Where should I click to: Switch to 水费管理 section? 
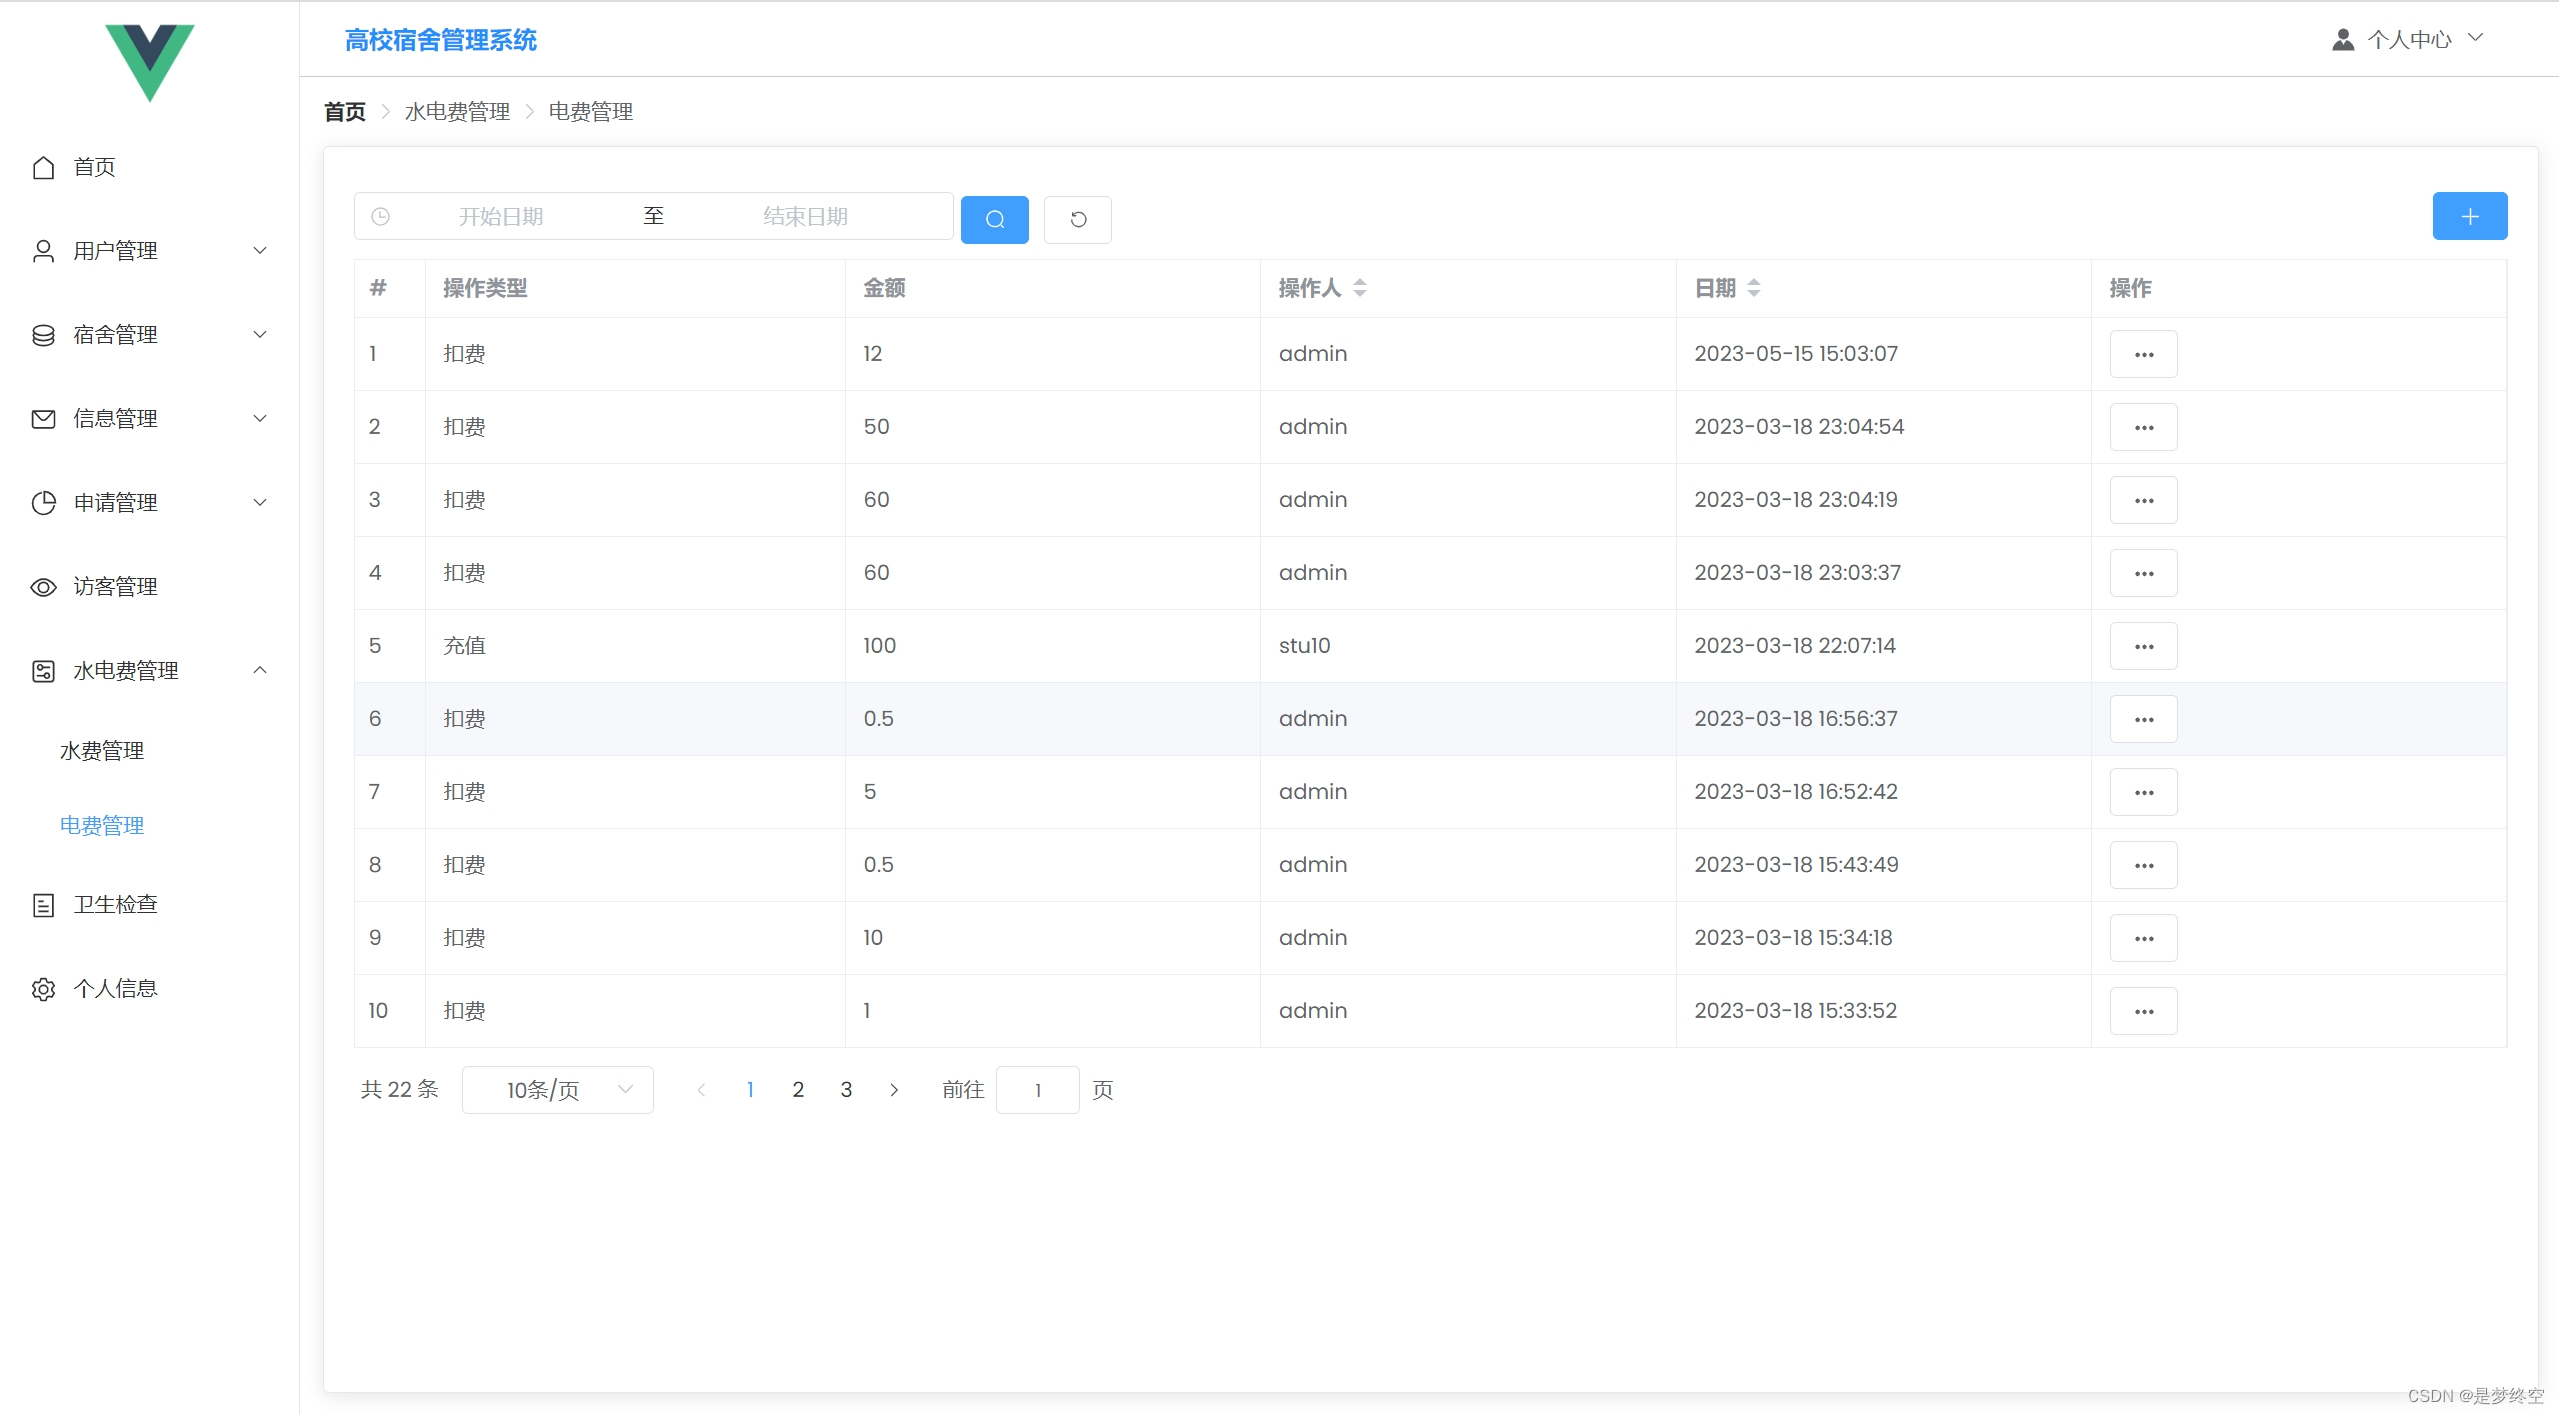103,751
